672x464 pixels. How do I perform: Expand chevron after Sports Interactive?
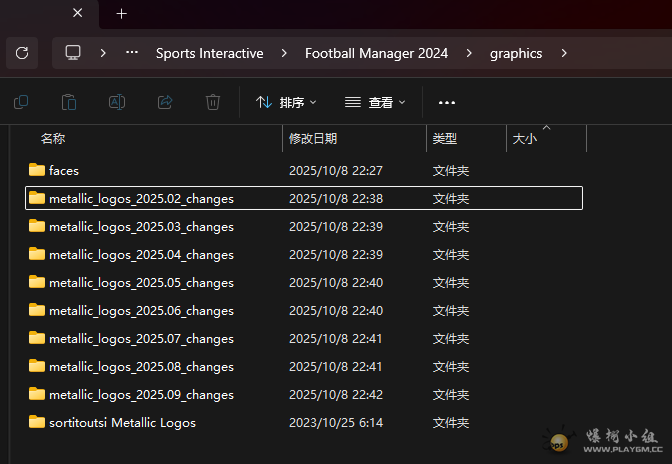[x=284, y=53]
